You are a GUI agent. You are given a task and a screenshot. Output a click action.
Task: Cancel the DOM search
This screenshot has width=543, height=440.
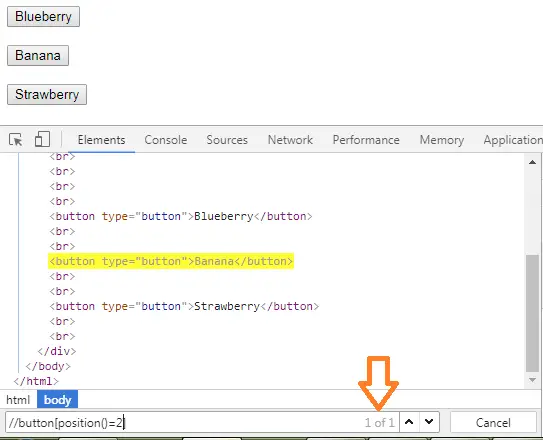pos(493,422)
